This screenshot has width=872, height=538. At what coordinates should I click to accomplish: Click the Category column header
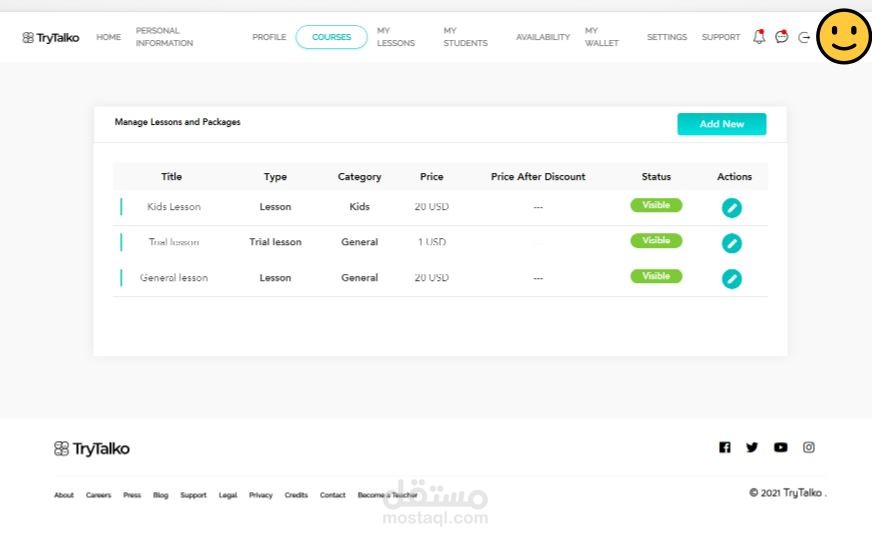[359, 176]
